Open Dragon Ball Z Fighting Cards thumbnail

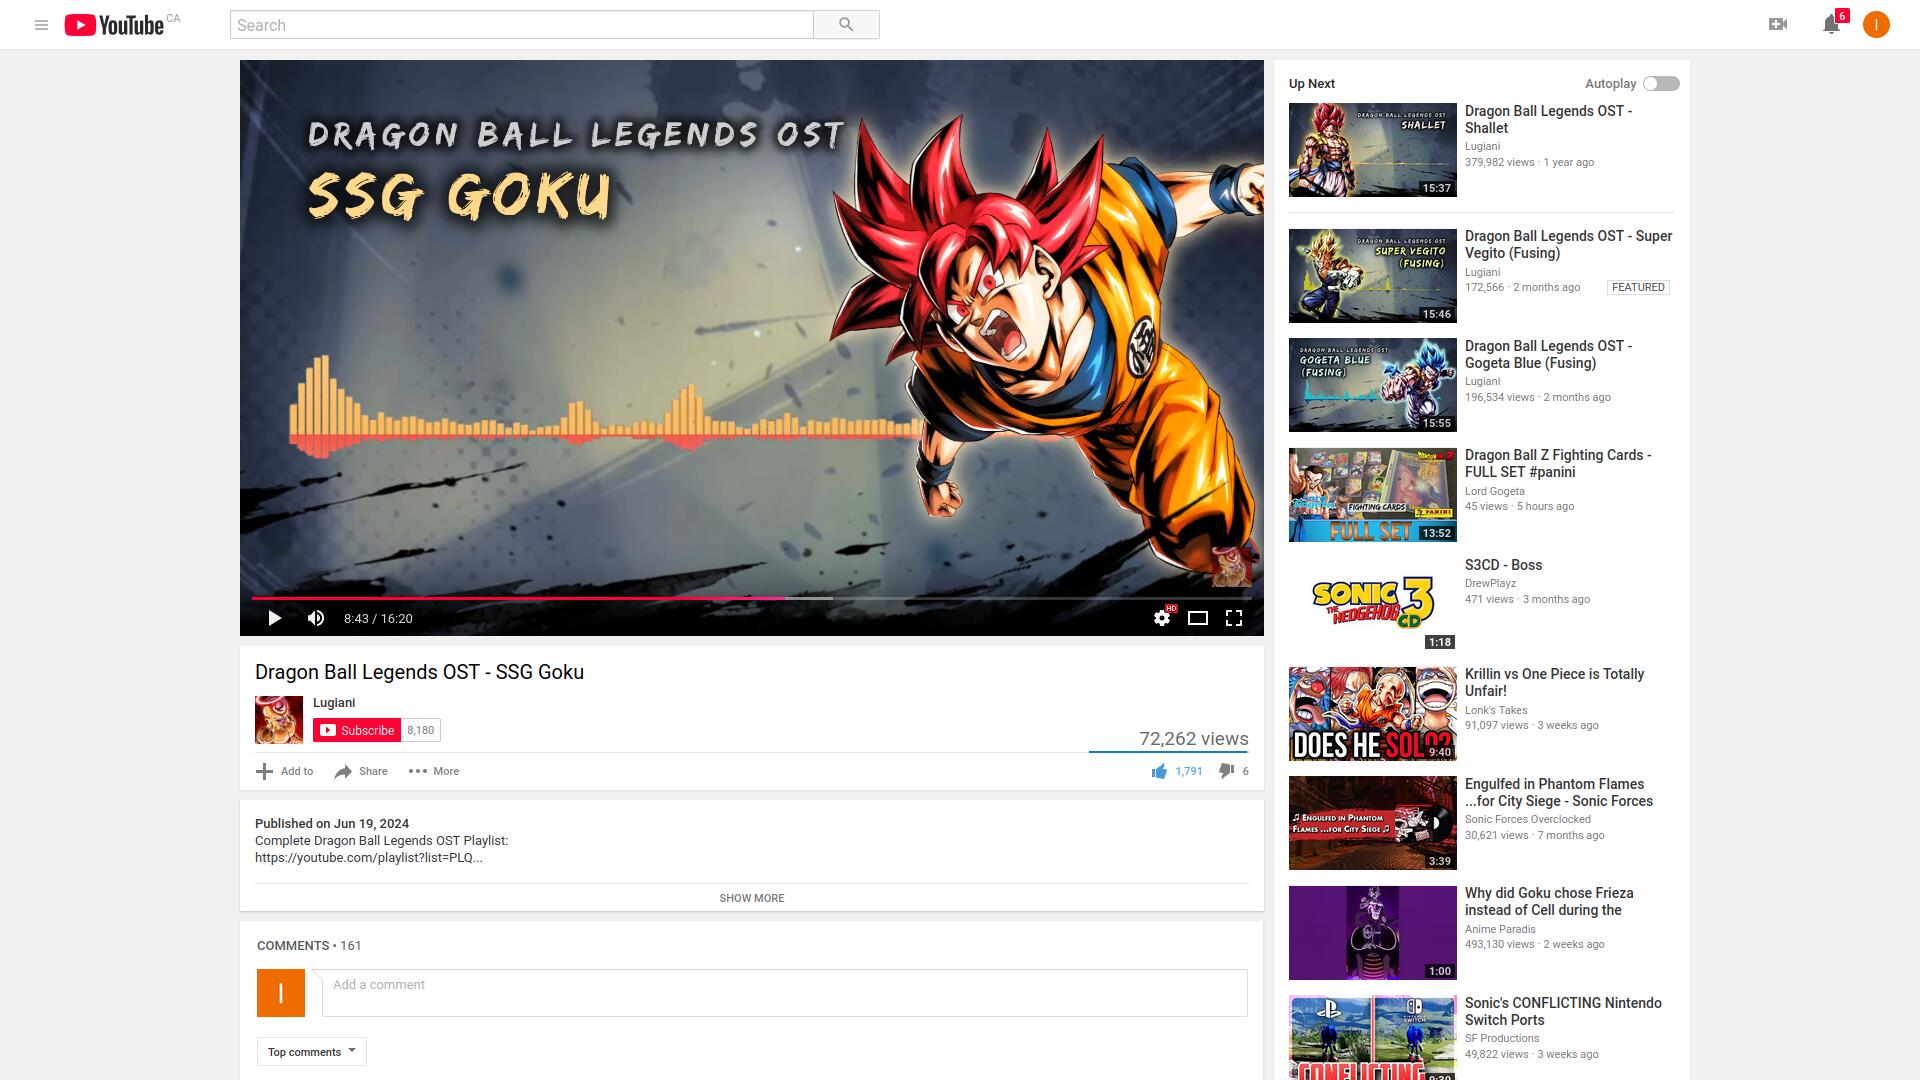pyautogui.click(x=1373, y=495)
